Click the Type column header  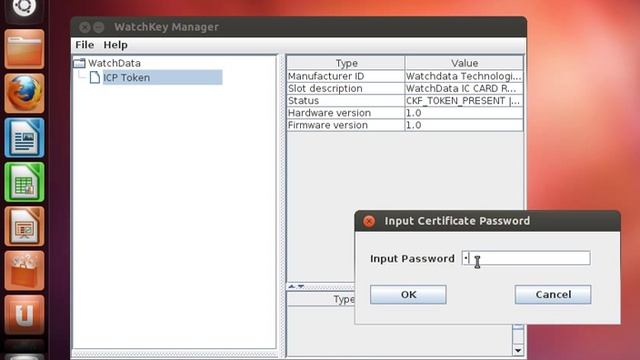coord(346,63)
